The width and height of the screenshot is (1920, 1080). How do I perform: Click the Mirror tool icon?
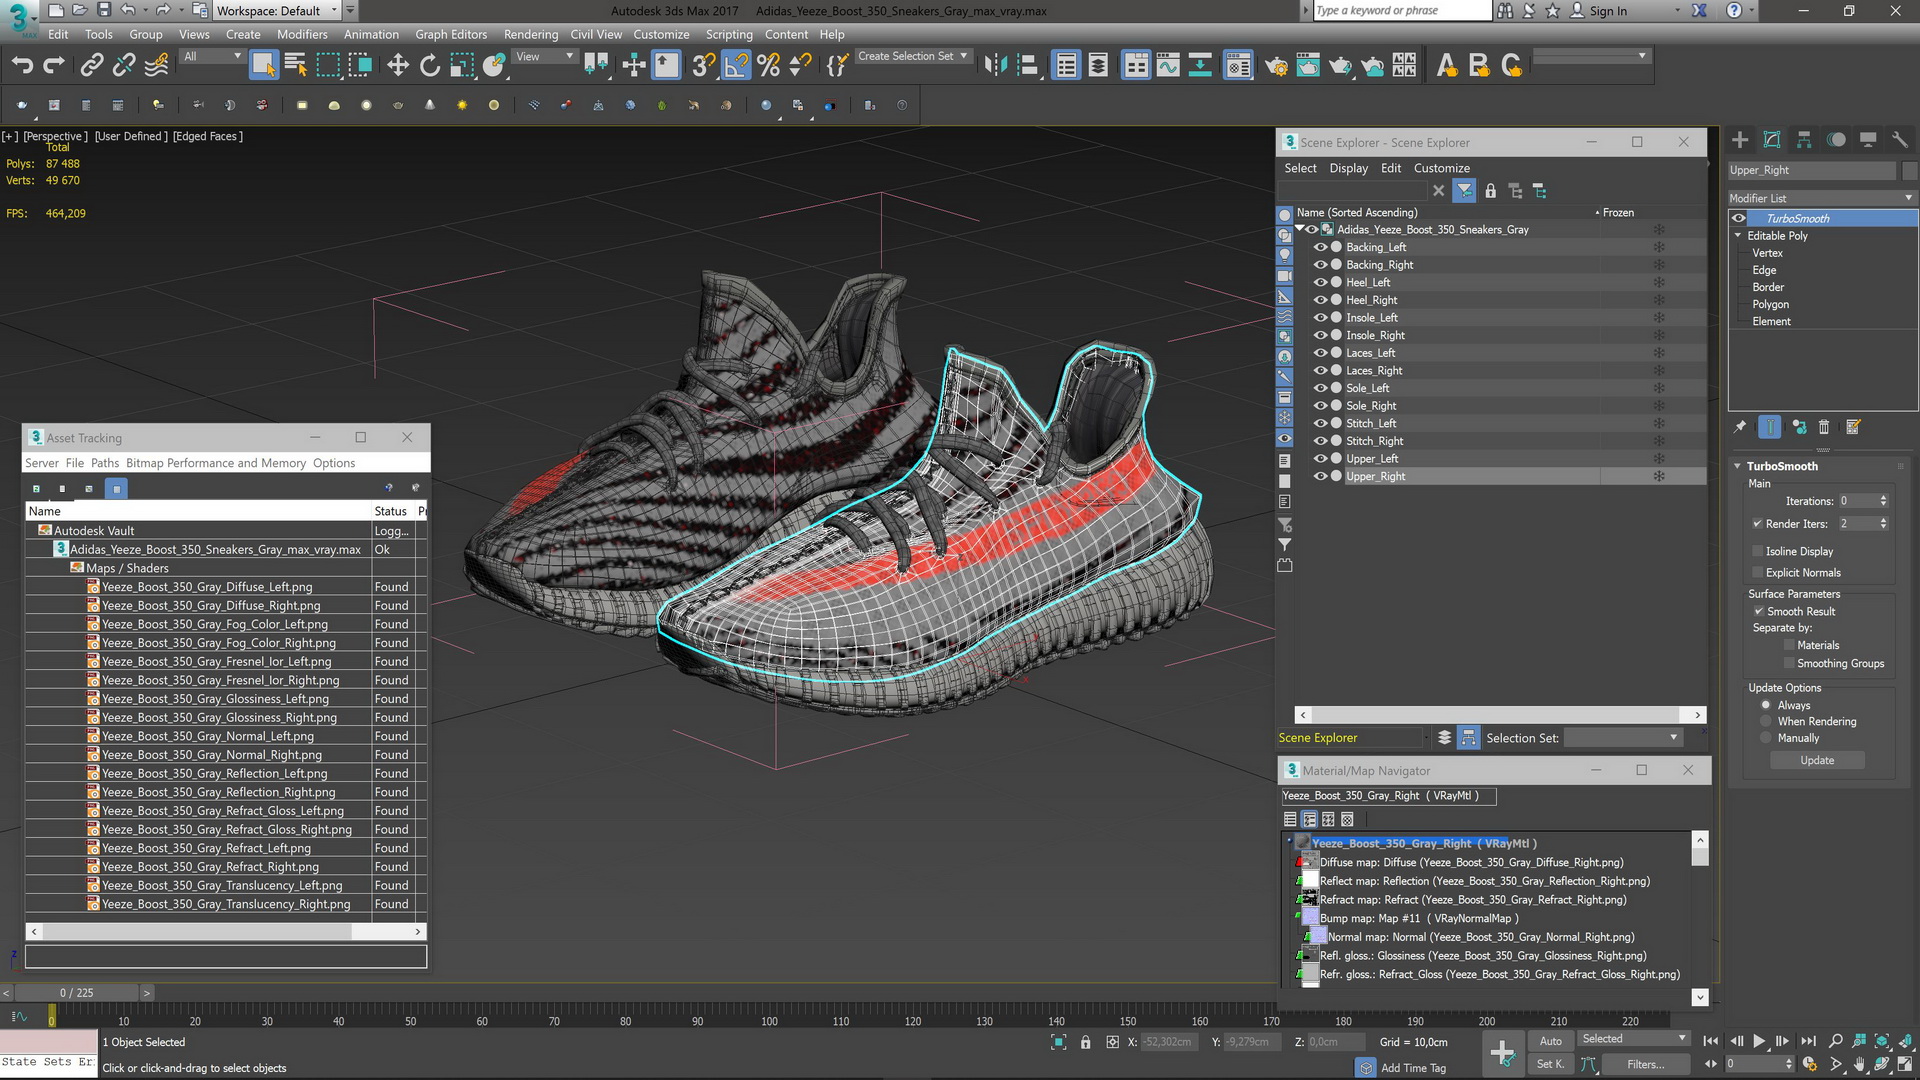995,66
